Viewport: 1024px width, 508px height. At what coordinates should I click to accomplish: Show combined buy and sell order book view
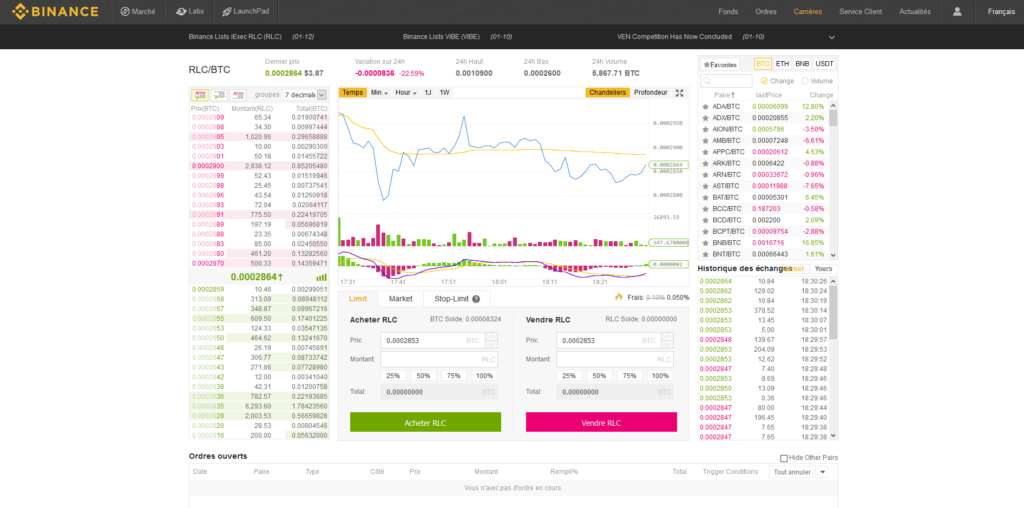point(200,95)
